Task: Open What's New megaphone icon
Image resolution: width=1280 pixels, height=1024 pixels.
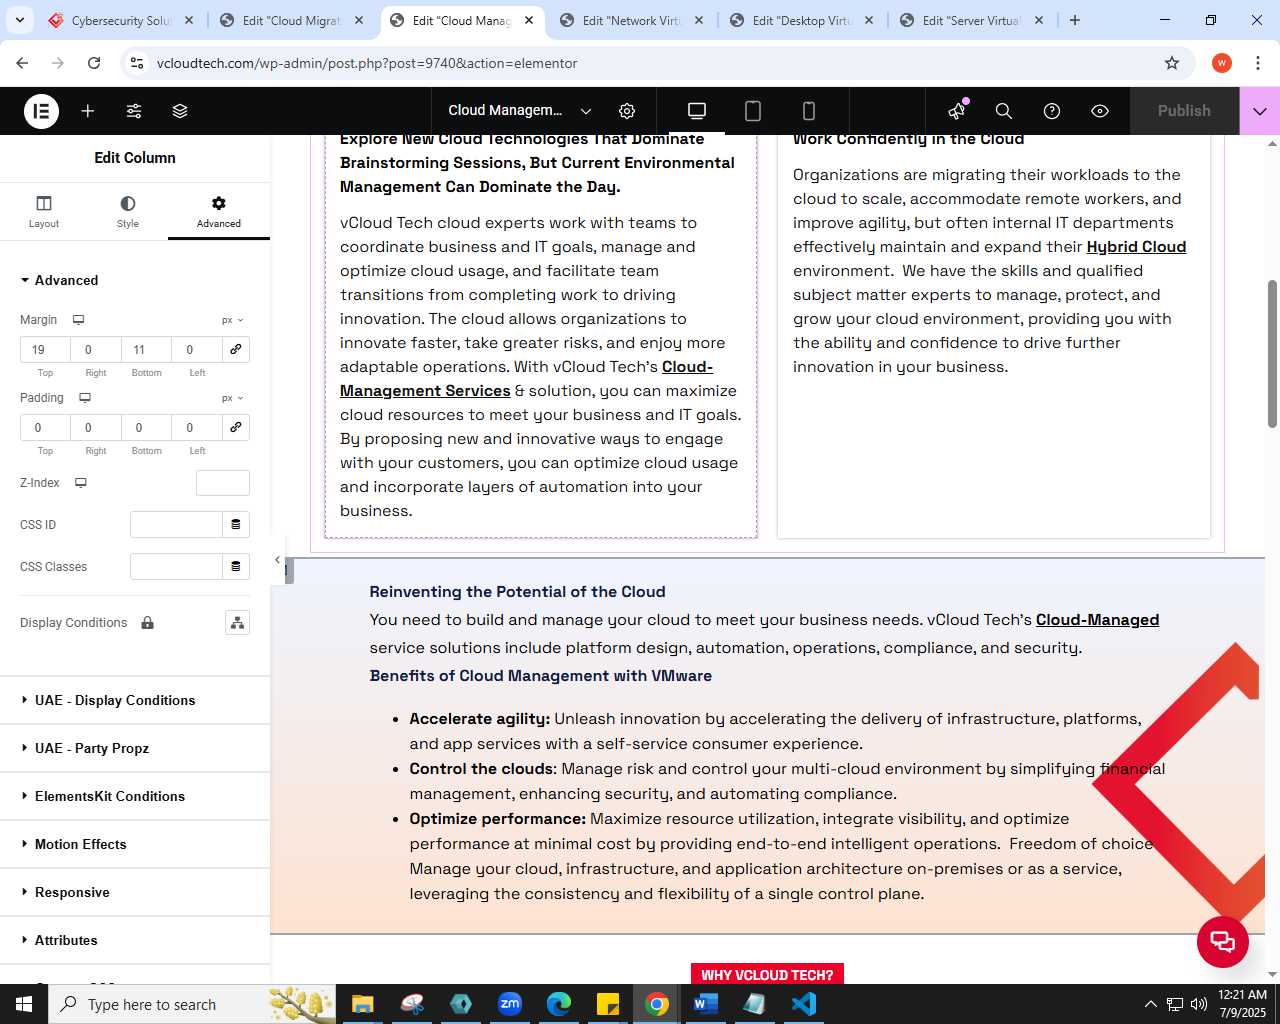Action: 957,111
